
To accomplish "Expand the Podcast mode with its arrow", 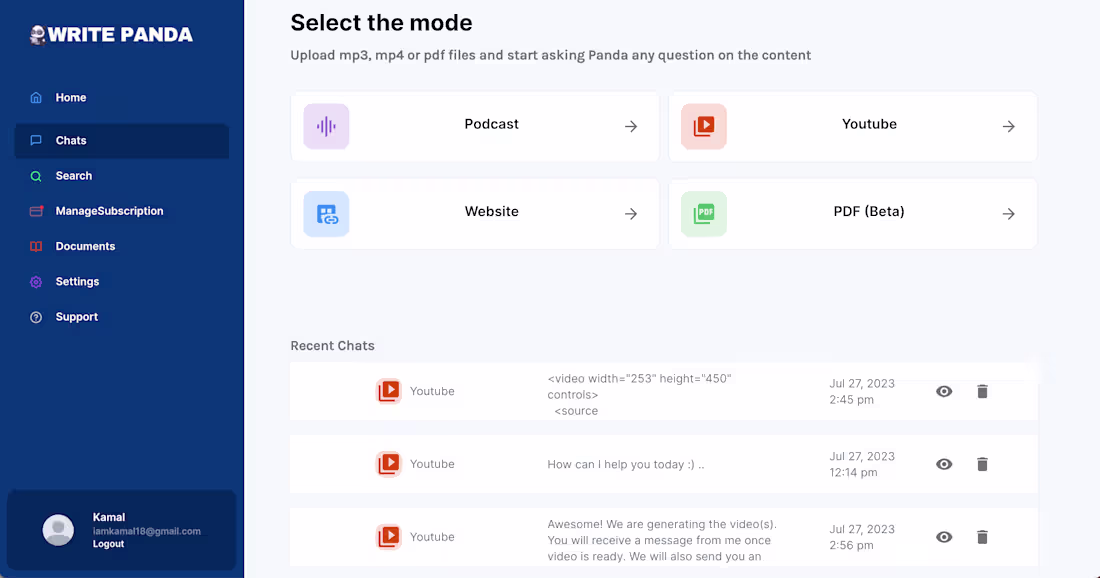I will coord(630,126).
